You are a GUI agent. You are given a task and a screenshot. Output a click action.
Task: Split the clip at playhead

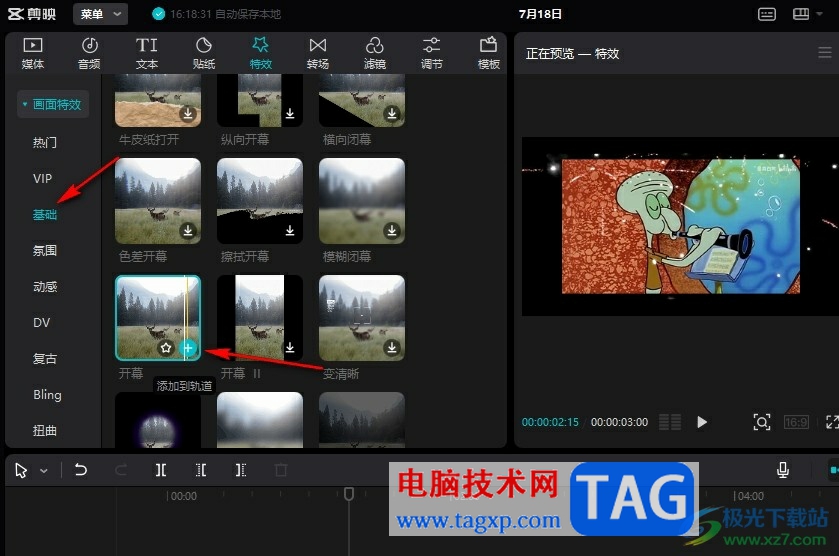click(x=161, y=470)
